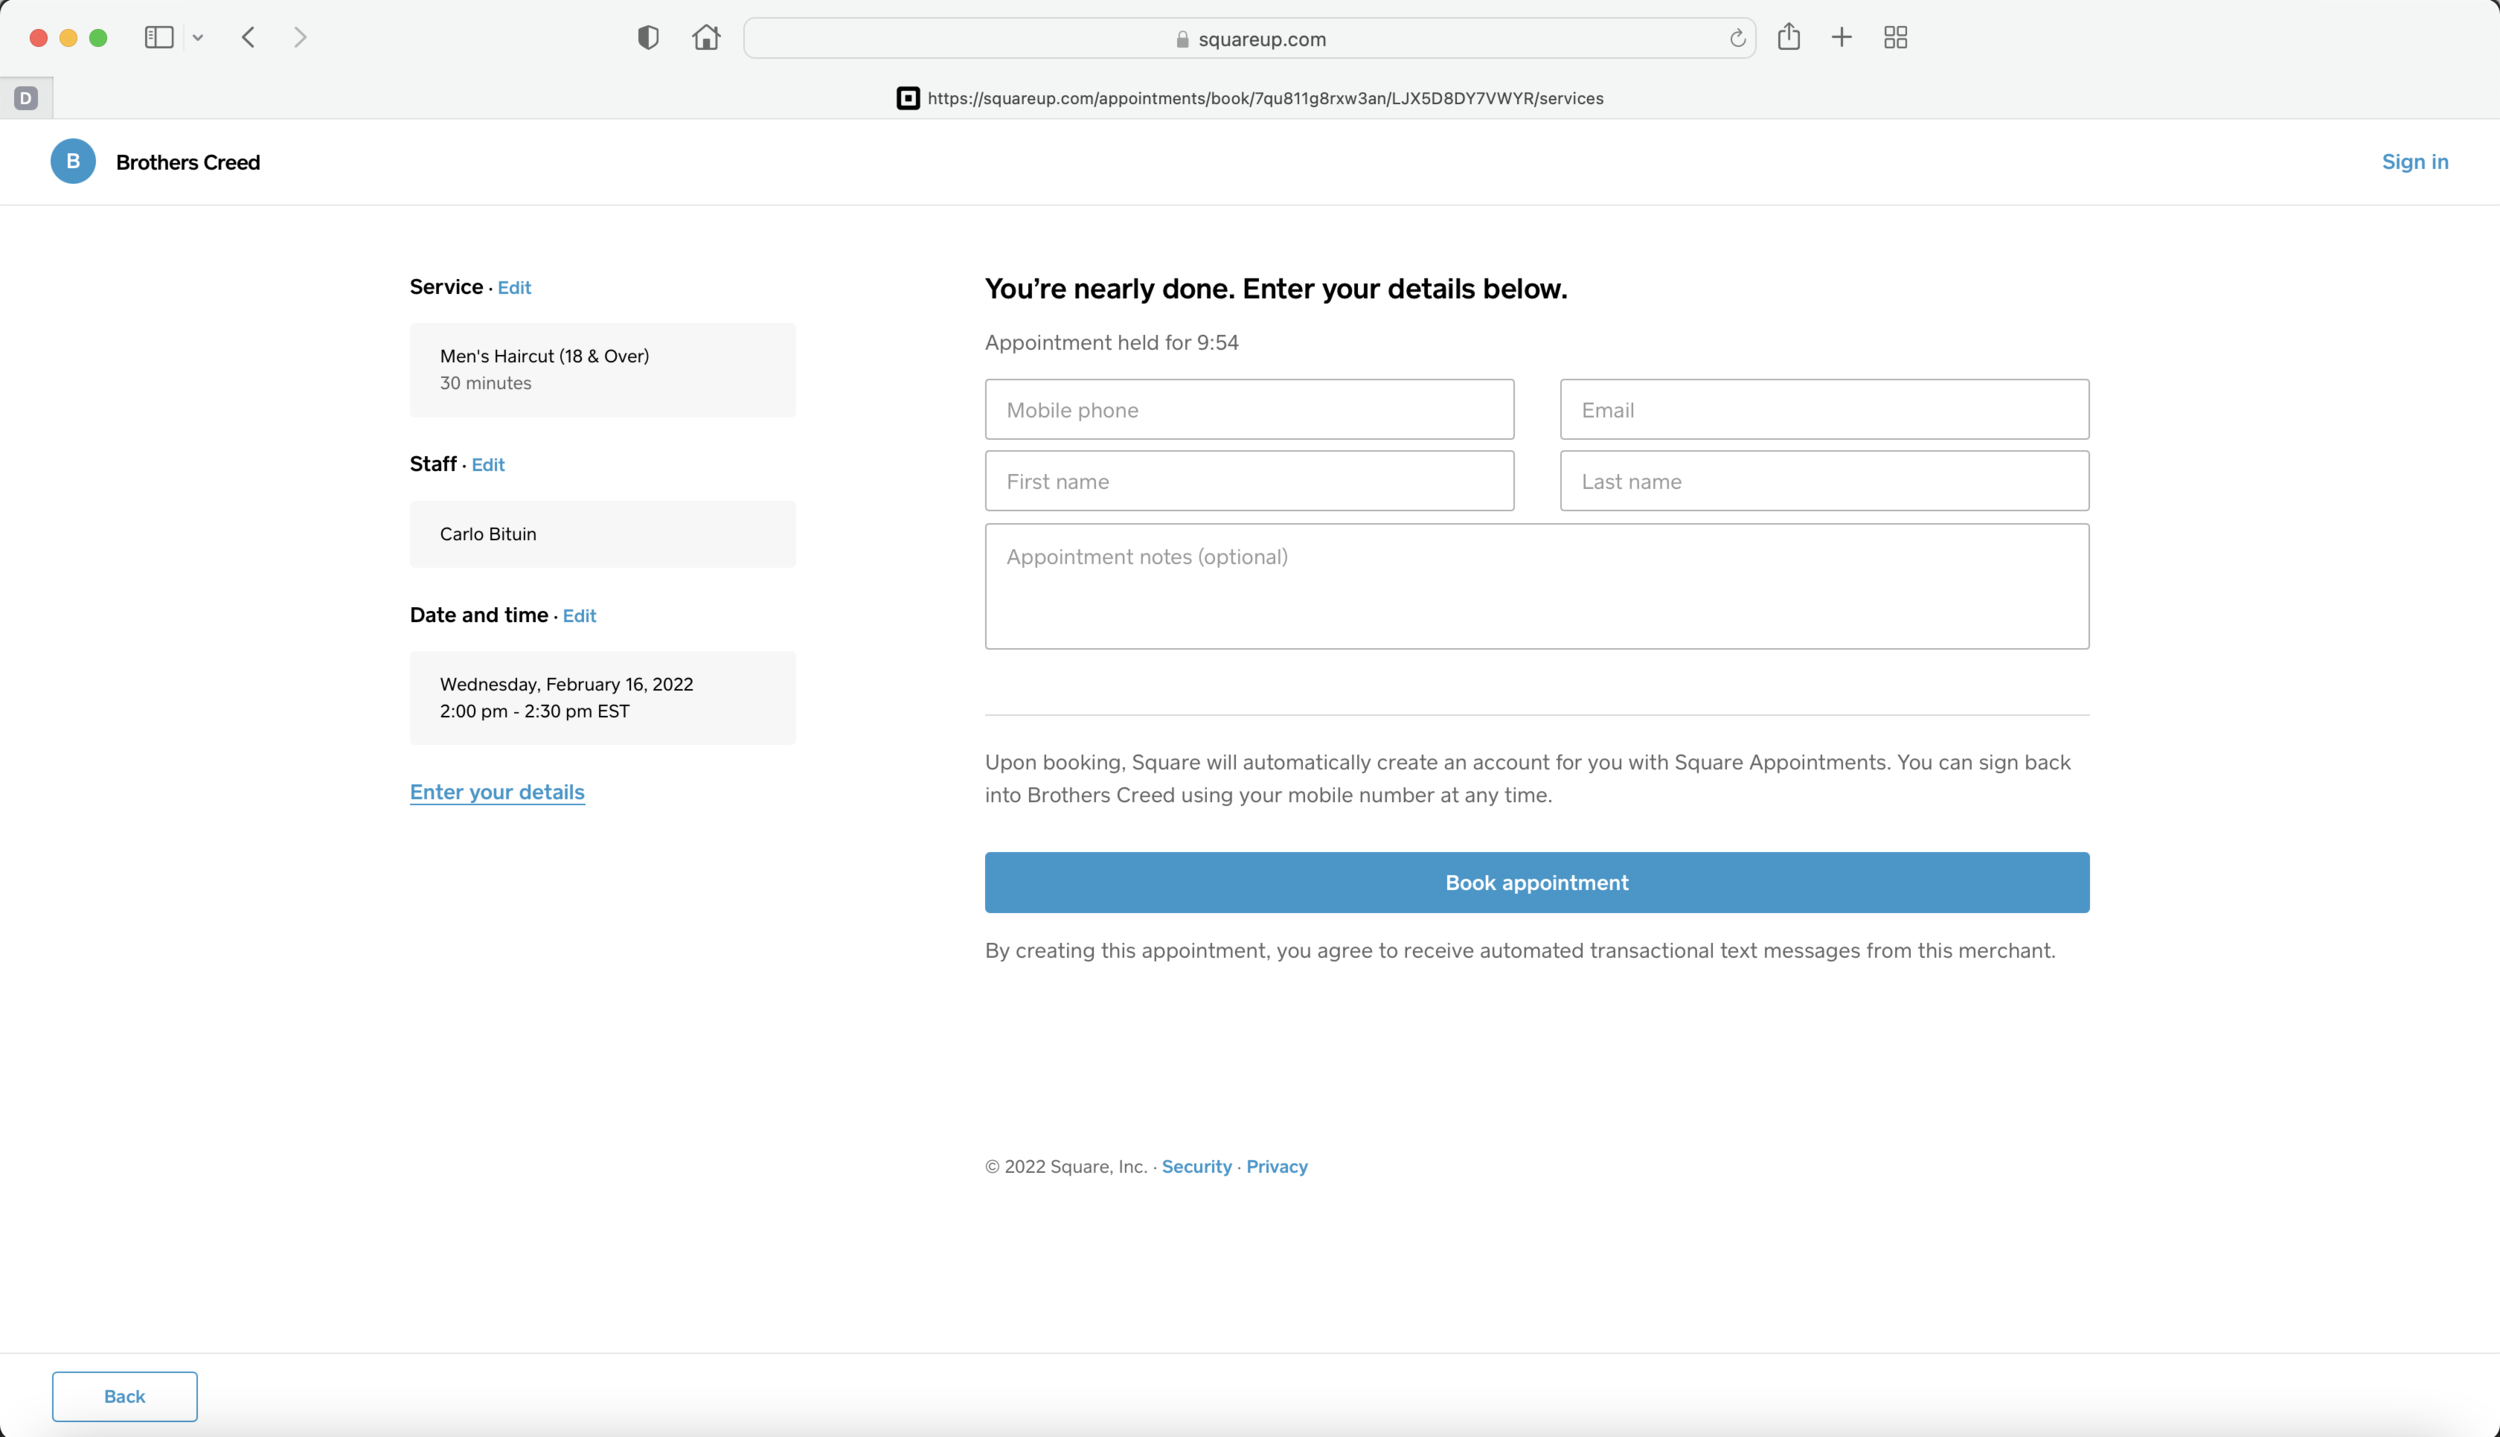
Task: Open the sidebar options dropdown chevron
Action: [198, 38]
